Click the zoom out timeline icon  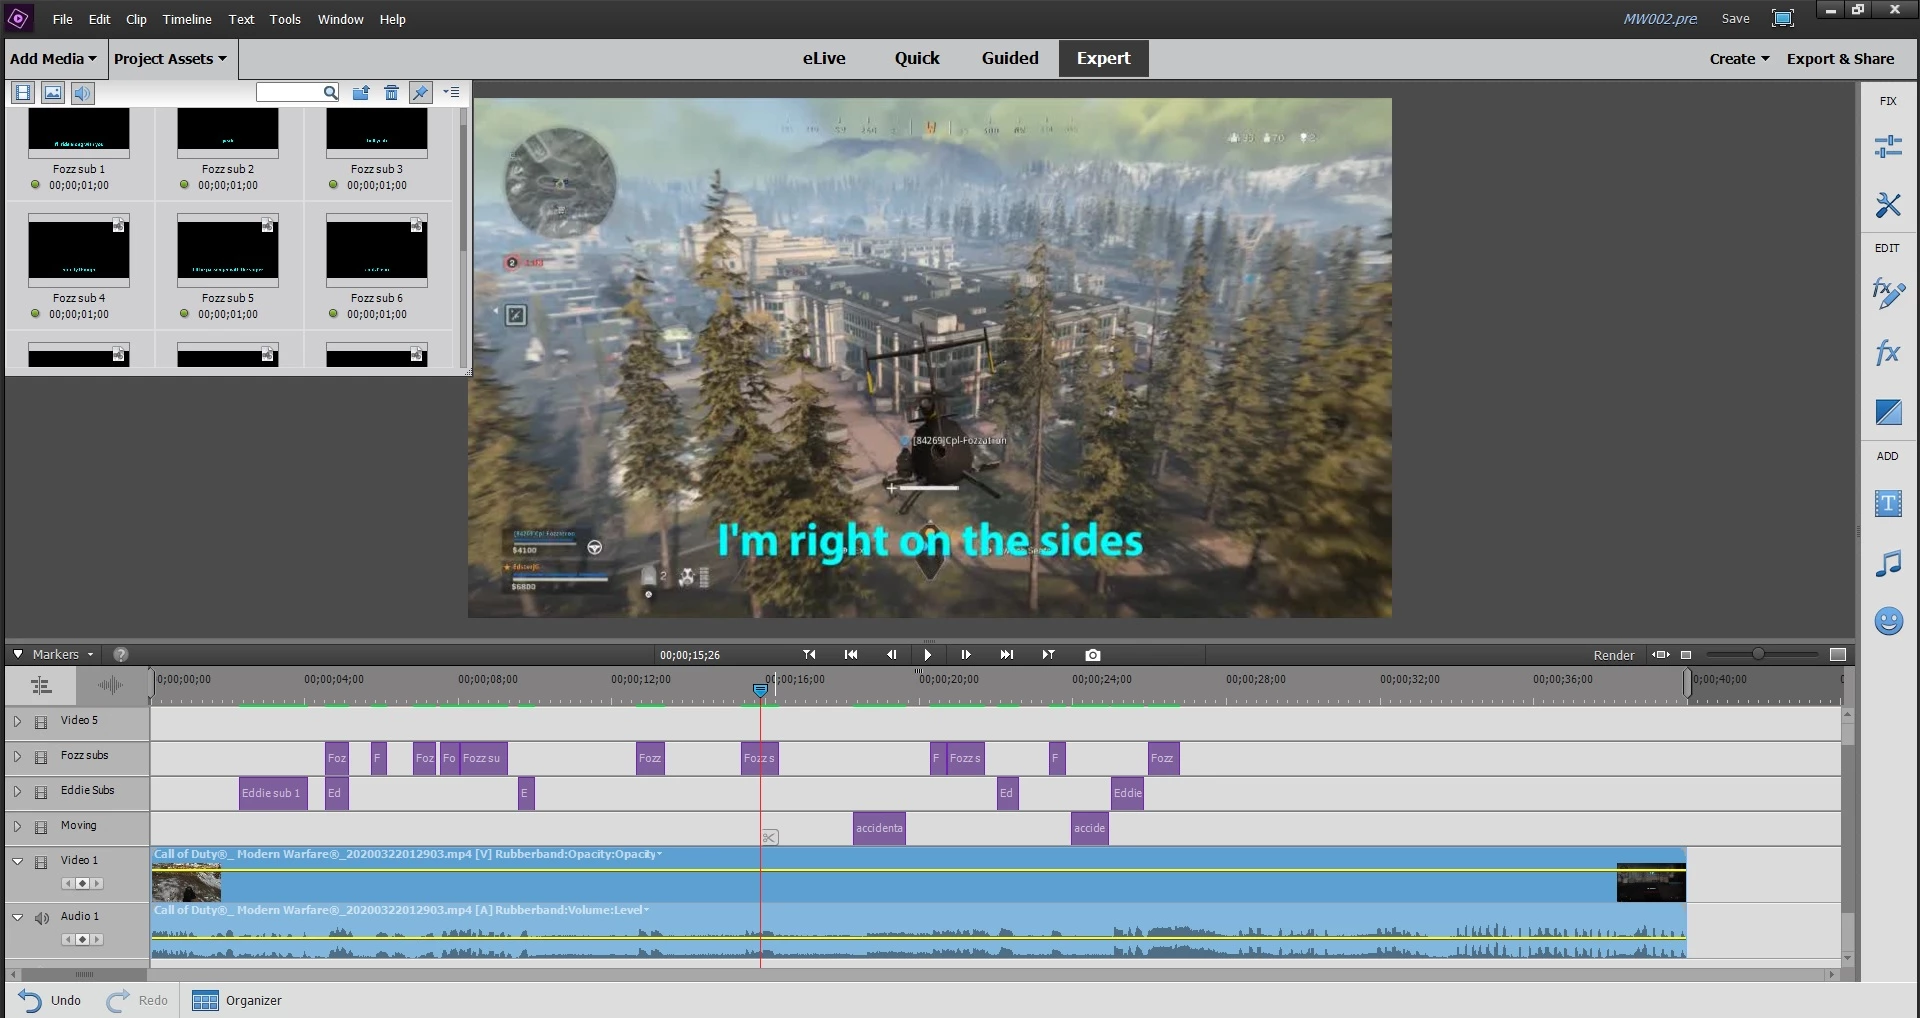click(x=1686, y=655)
